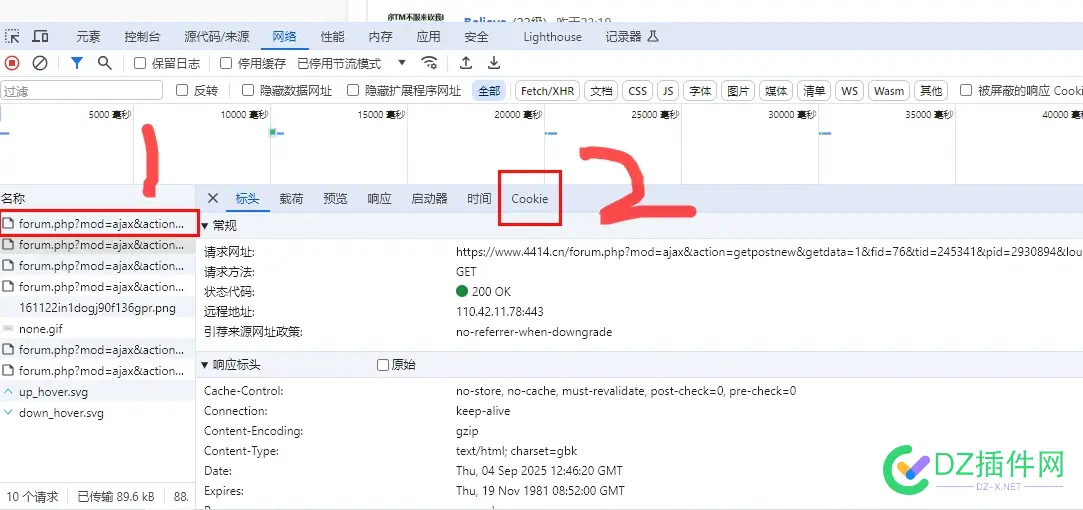Select the 预览 details tab

(x=335, y=198)
